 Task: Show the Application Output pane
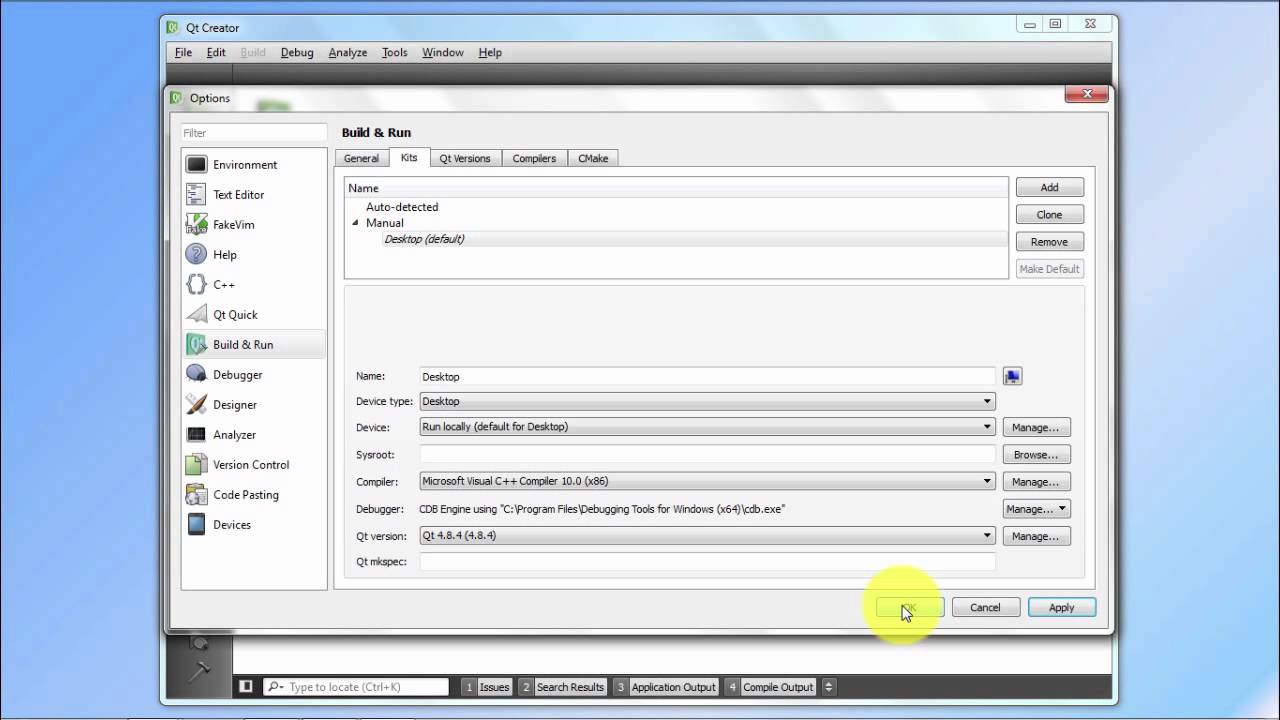pos(666,687)
